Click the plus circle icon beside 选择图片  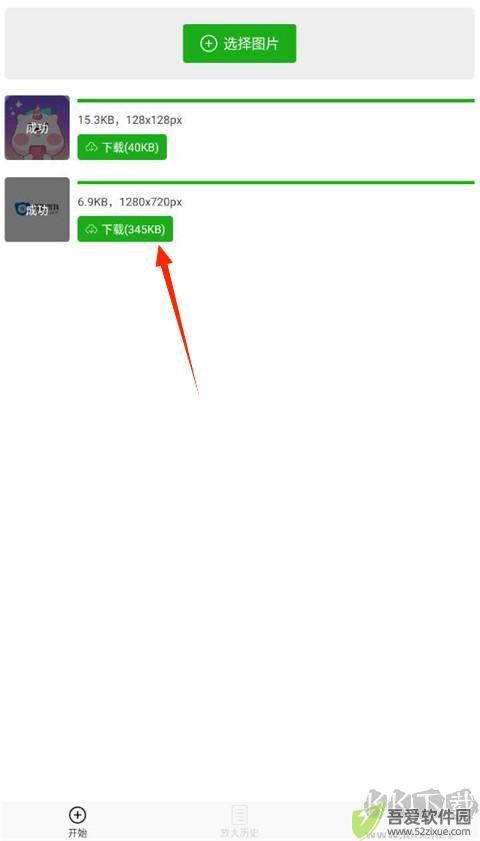pos(208,43)
